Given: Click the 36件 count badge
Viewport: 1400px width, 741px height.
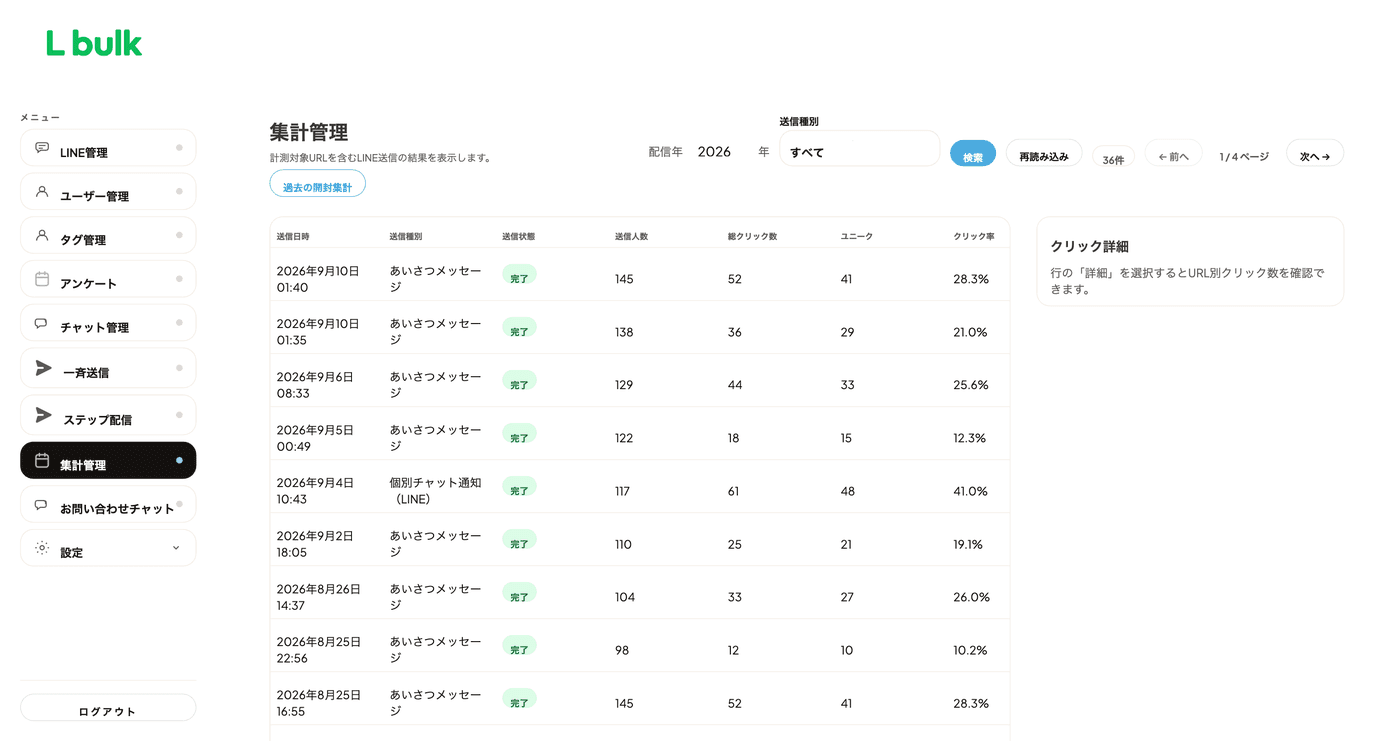Looking at the screenshot, I should click(1113, 158).
